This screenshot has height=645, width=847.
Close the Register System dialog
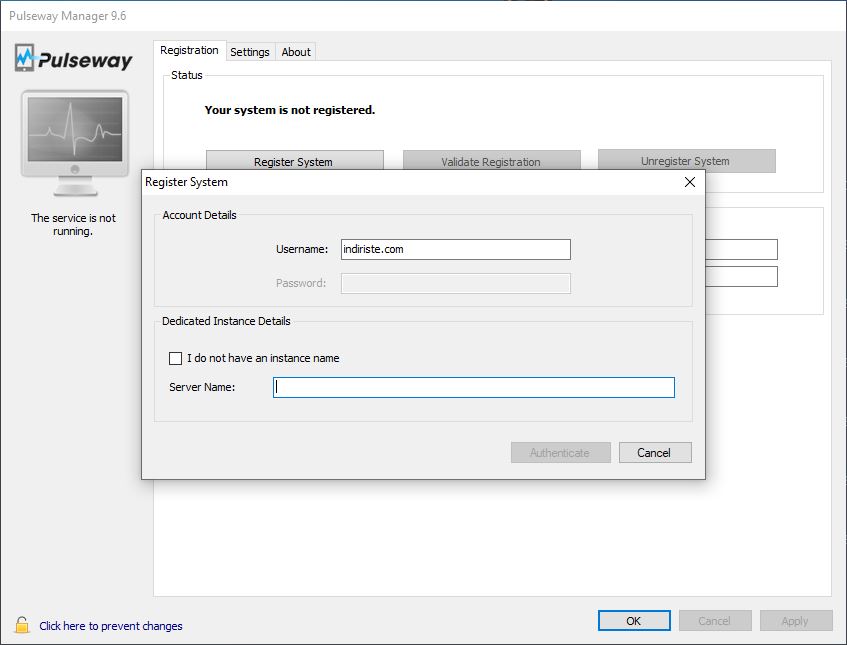click(x=690, y=182)
